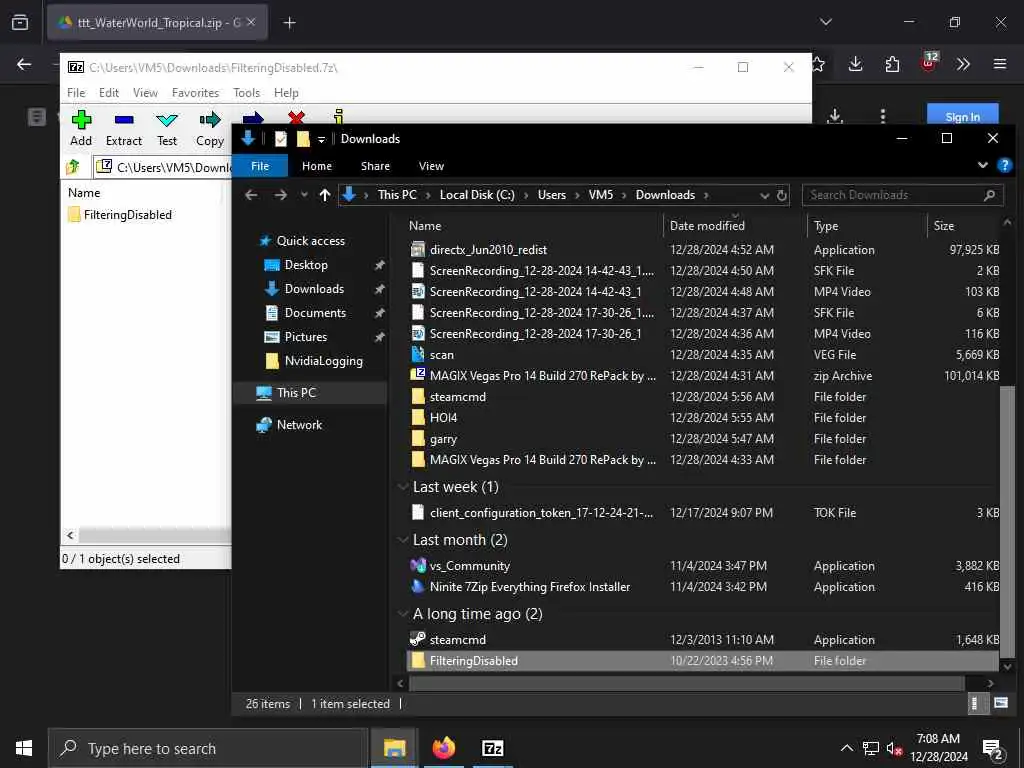Screen dimensions: 1024x768
Task: Sort by Name column header
Action: (x=425, y=225)
